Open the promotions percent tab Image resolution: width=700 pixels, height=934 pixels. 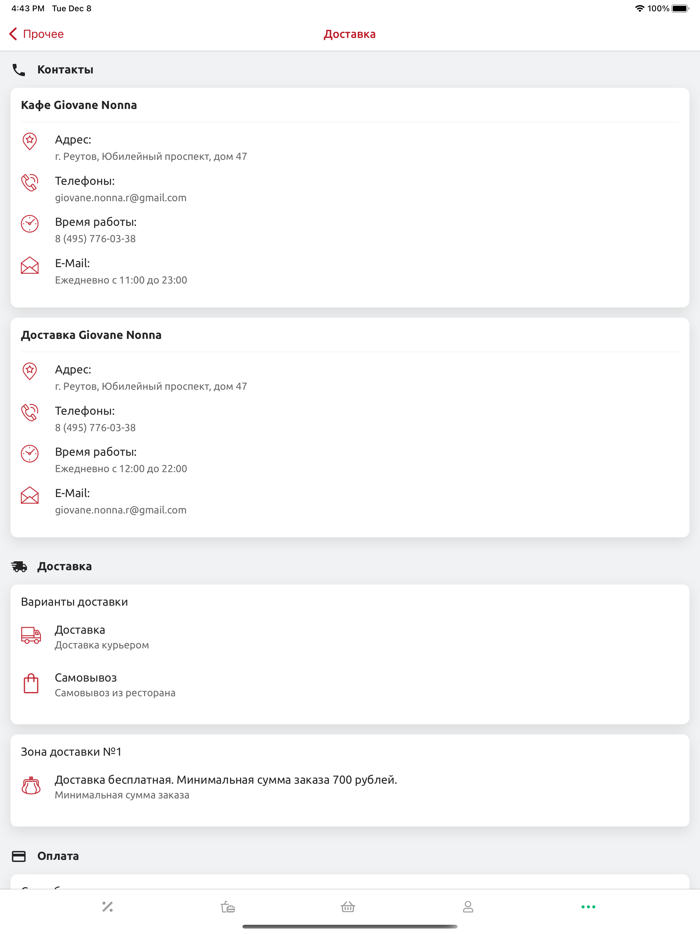pyautogui.click(x=108, y=907)
